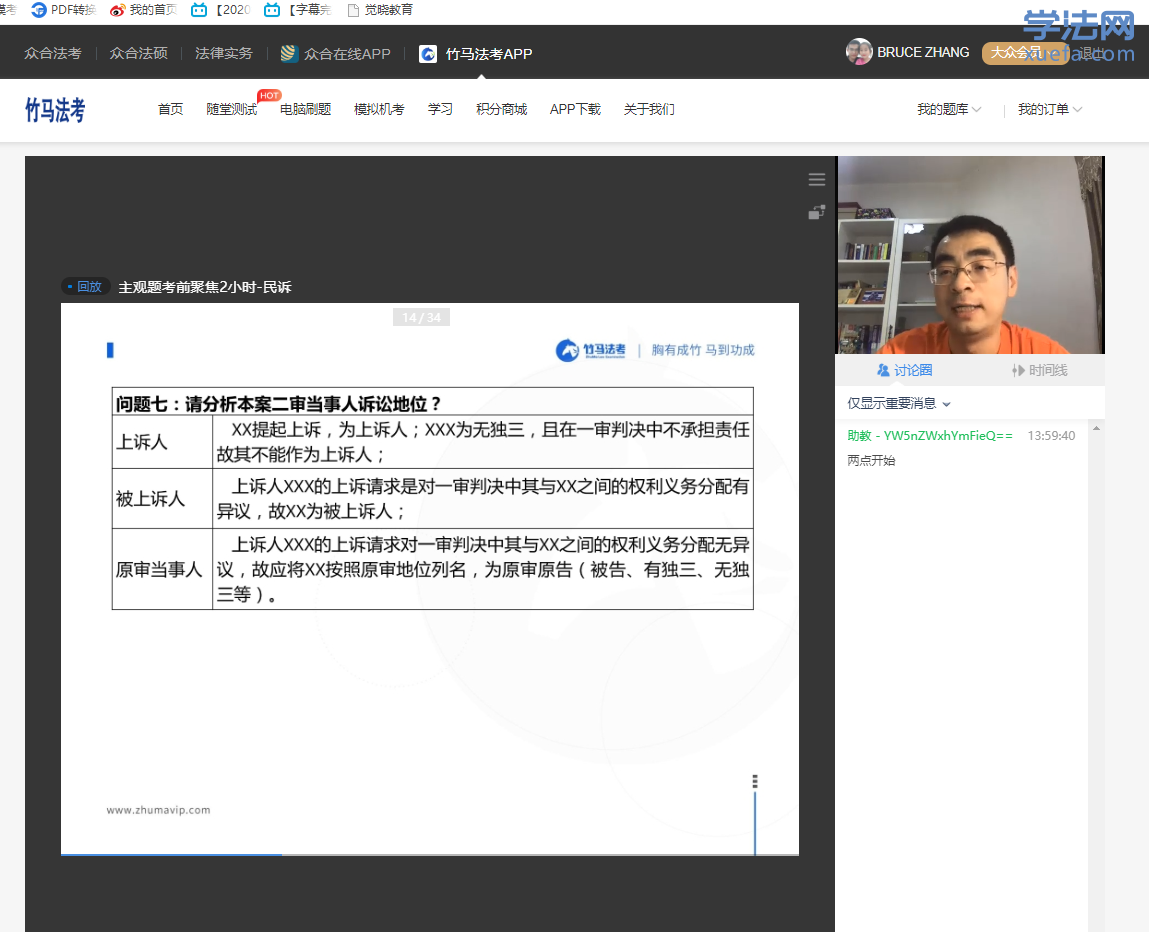Click the 问题七 table heading
The image size is (1149, 932).
(278, 404)
